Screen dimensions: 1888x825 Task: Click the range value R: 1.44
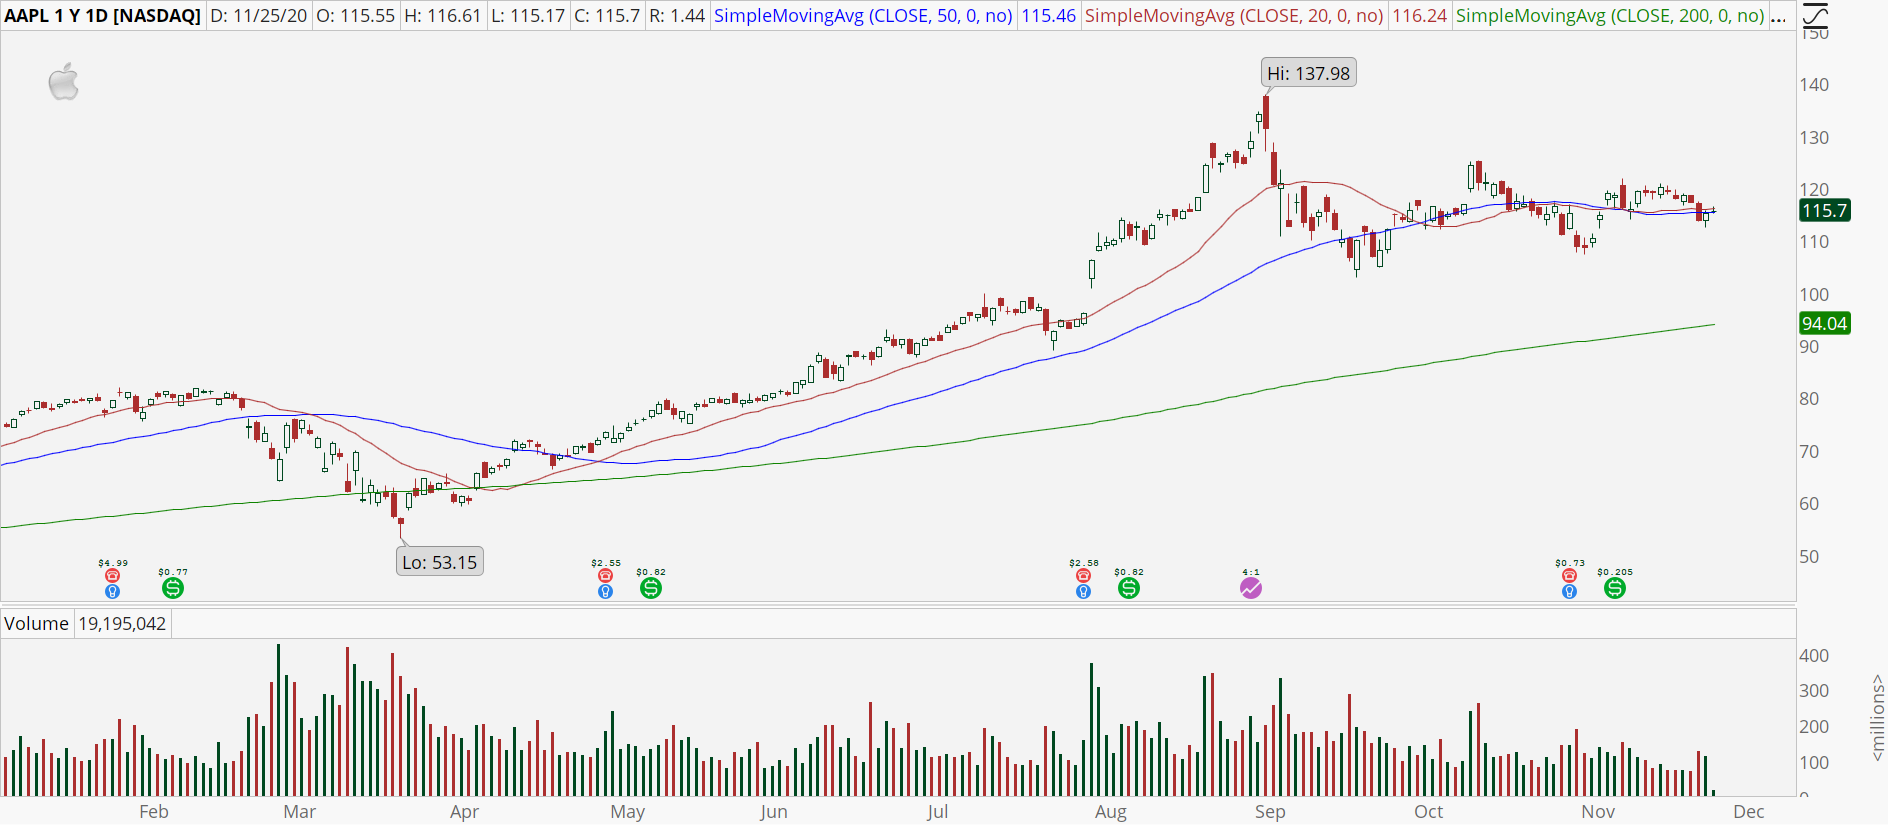coord(677,16)
